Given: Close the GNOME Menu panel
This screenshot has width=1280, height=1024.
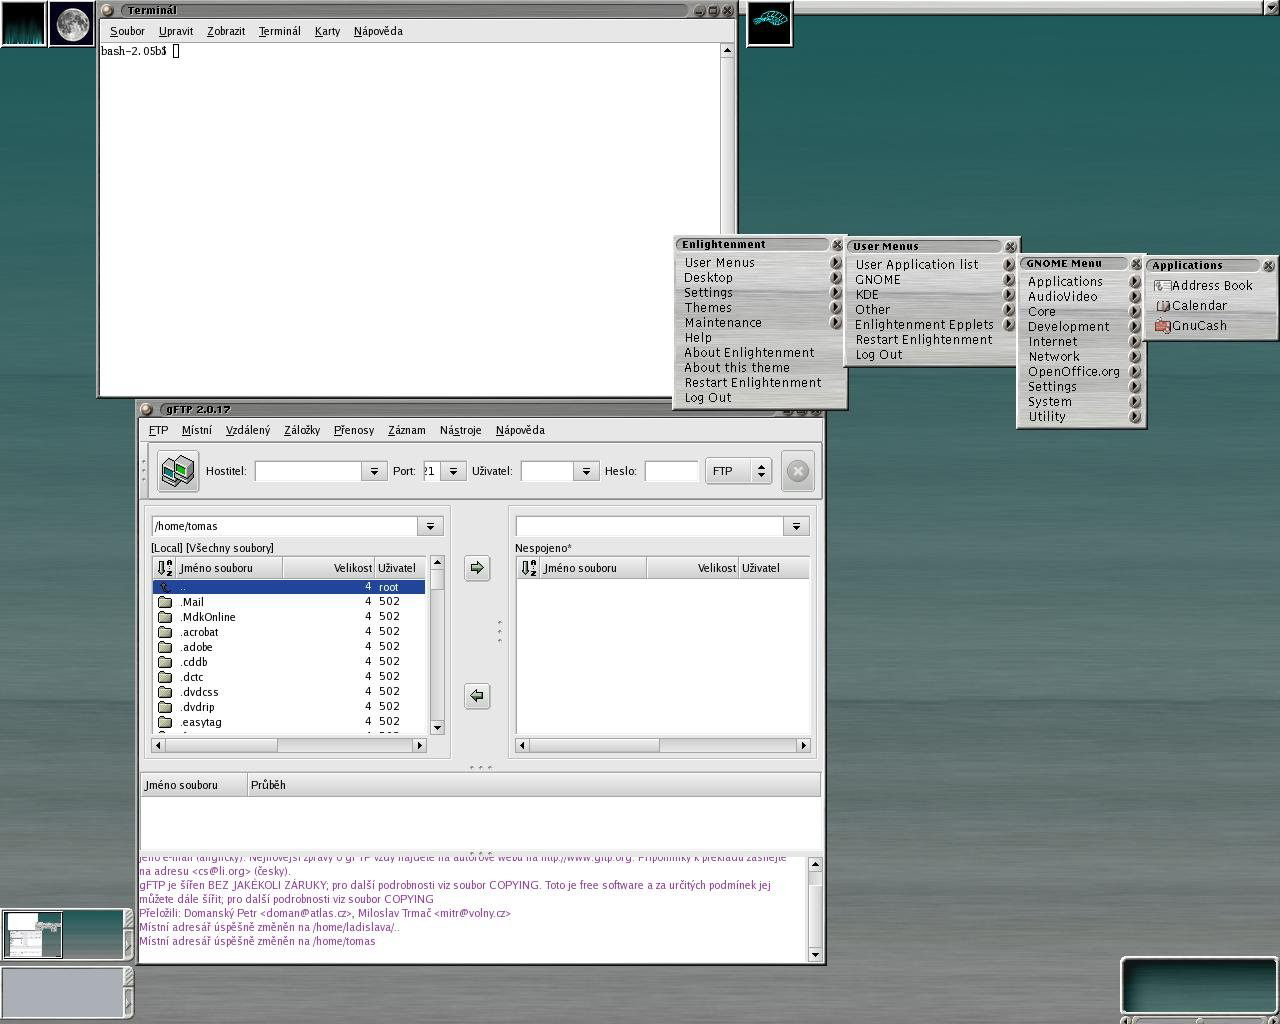Looking at the screenshot, I should pos(1136,264).
